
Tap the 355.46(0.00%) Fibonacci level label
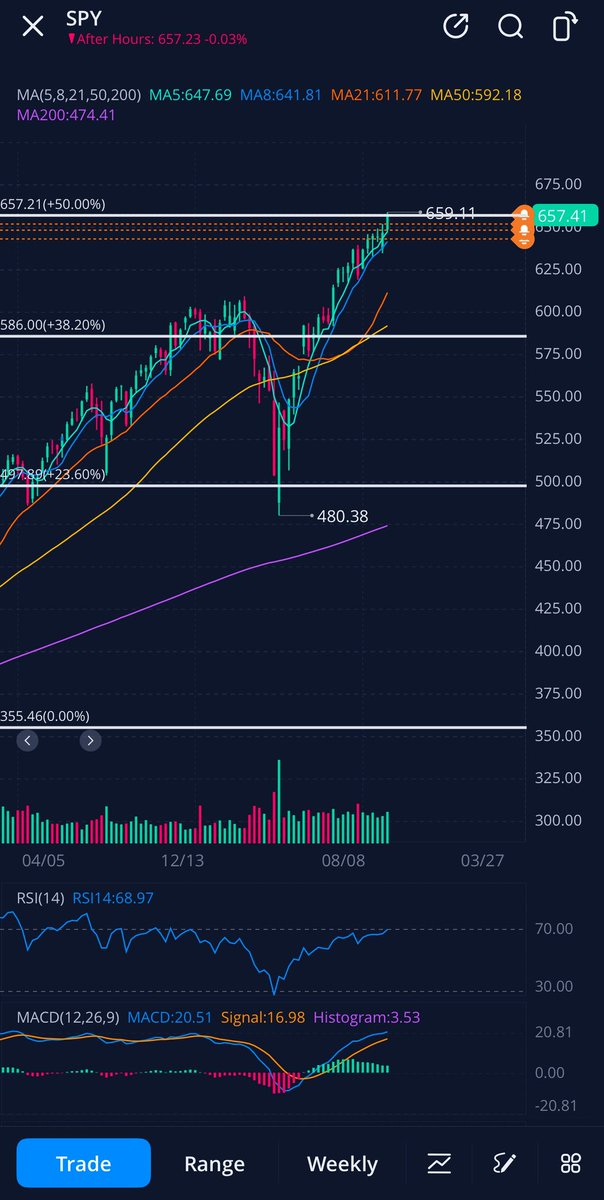pyautogui.click(x=45, y=716)
